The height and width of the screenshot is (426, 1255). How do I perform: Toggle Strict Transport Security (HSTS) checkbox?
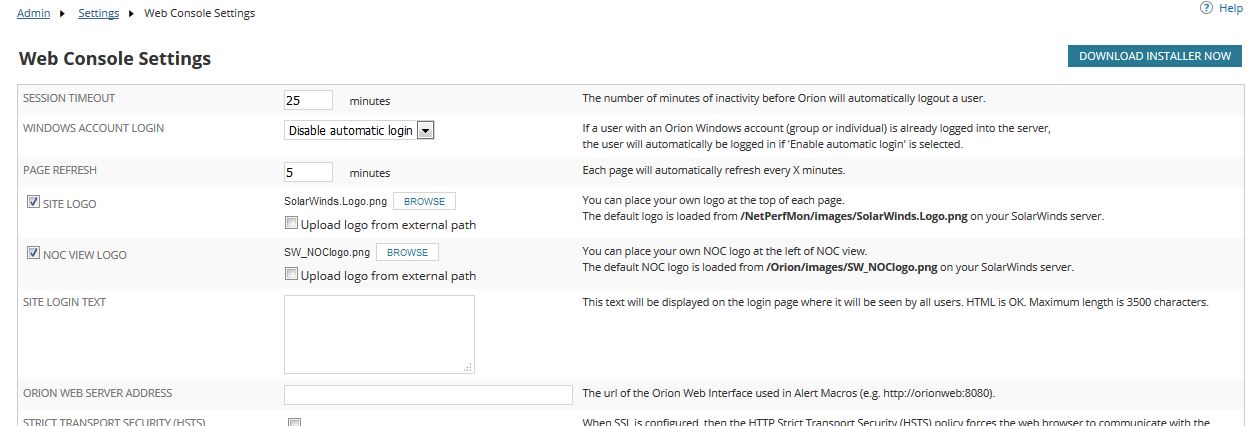294,422
